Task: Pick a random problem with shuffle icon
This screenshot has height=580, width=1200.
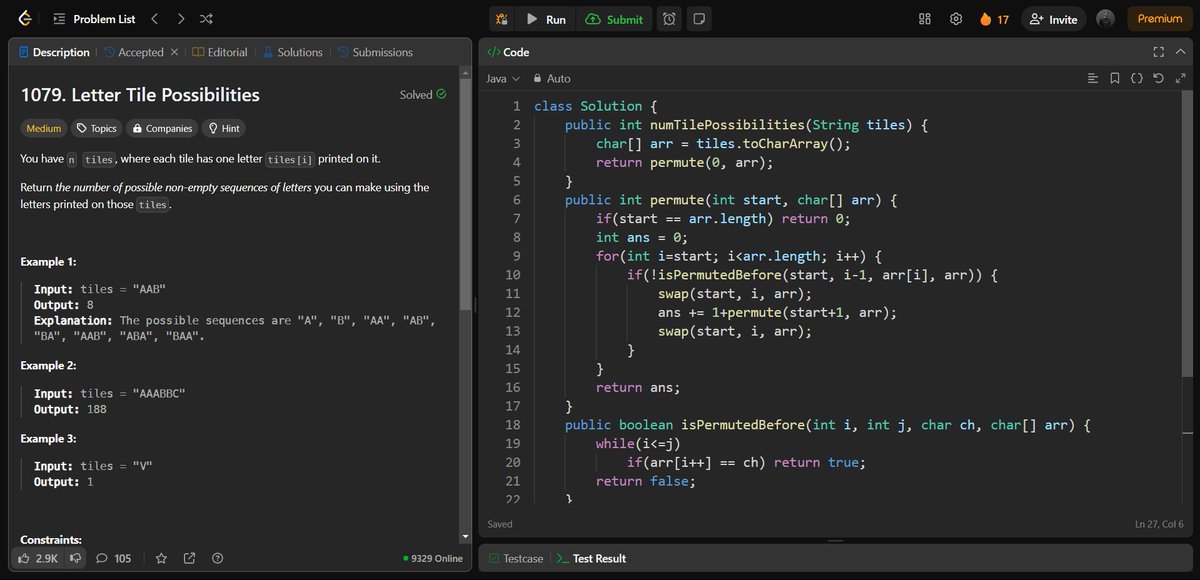Action: [x=206, y=19]
